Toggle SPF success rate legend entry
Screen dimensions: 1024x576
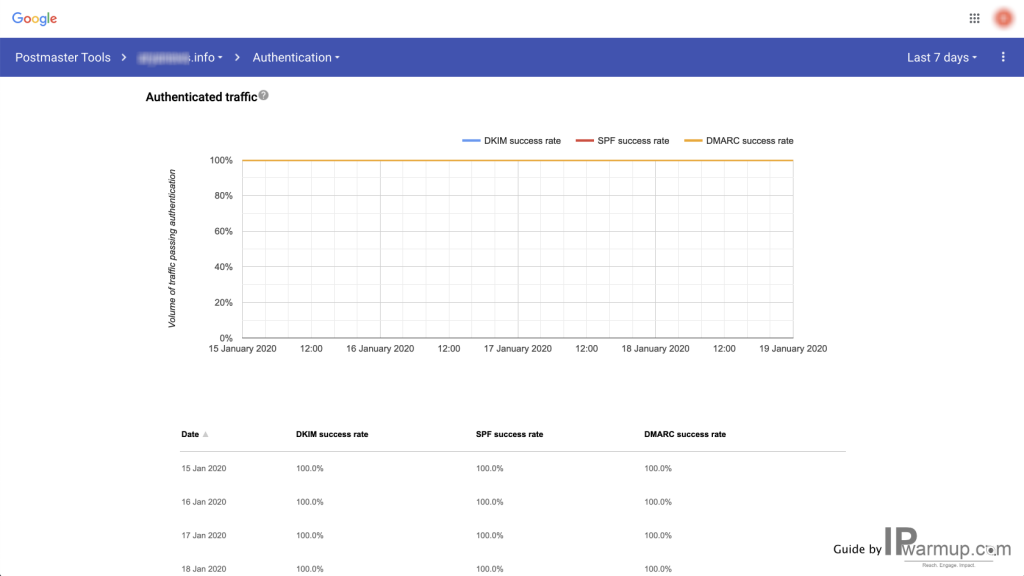622,140
